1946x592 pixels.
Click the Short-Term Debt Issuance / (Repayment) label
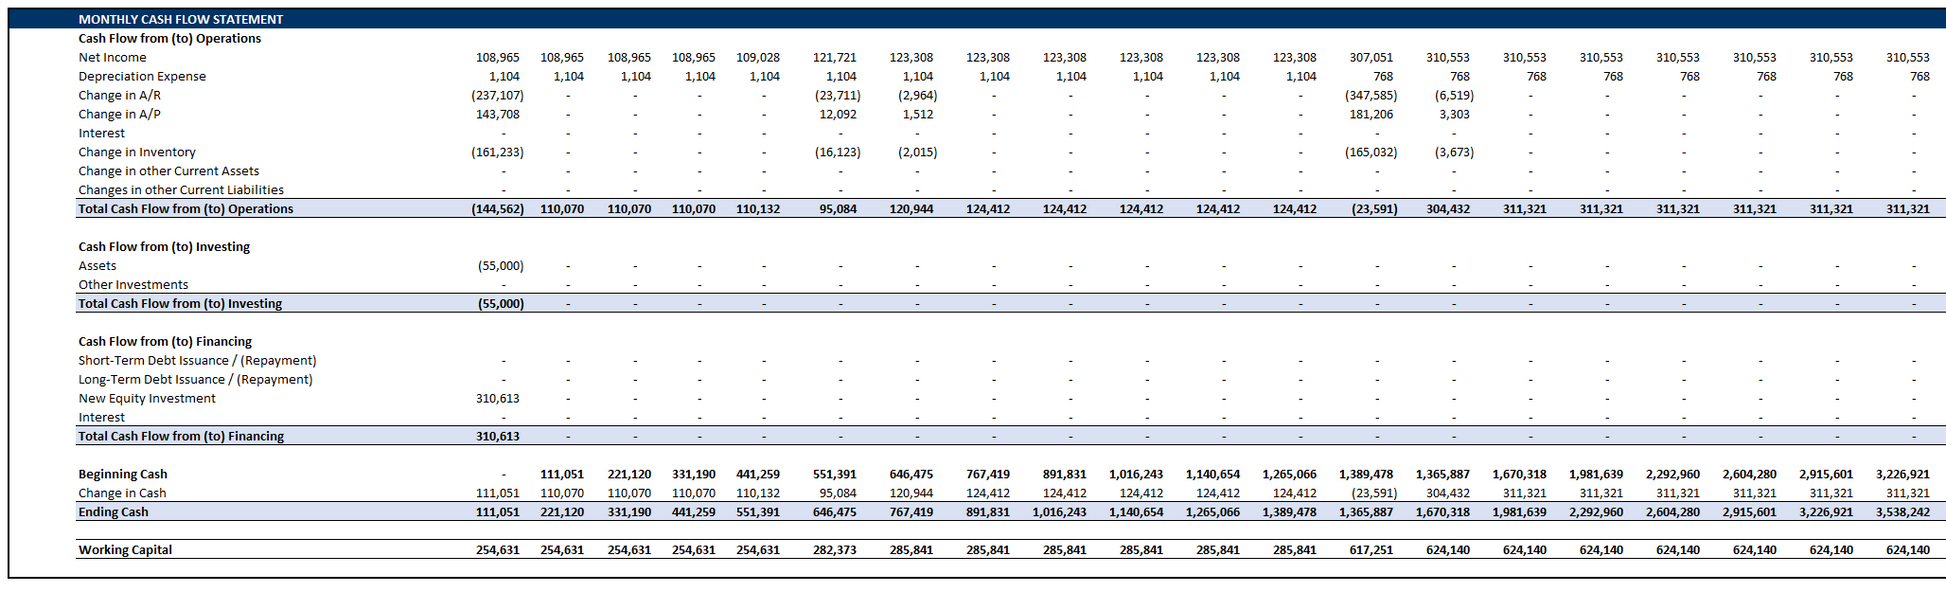tap(197, 361)
